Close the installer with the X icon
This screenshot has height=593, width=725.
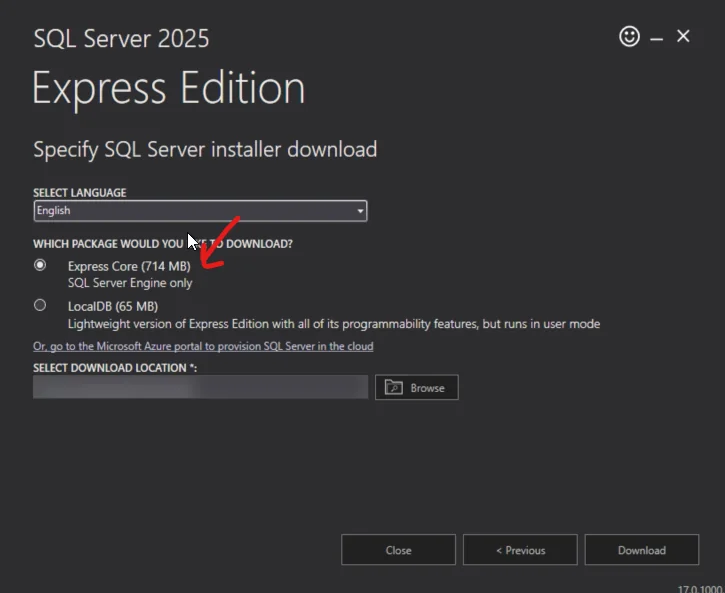683,36
